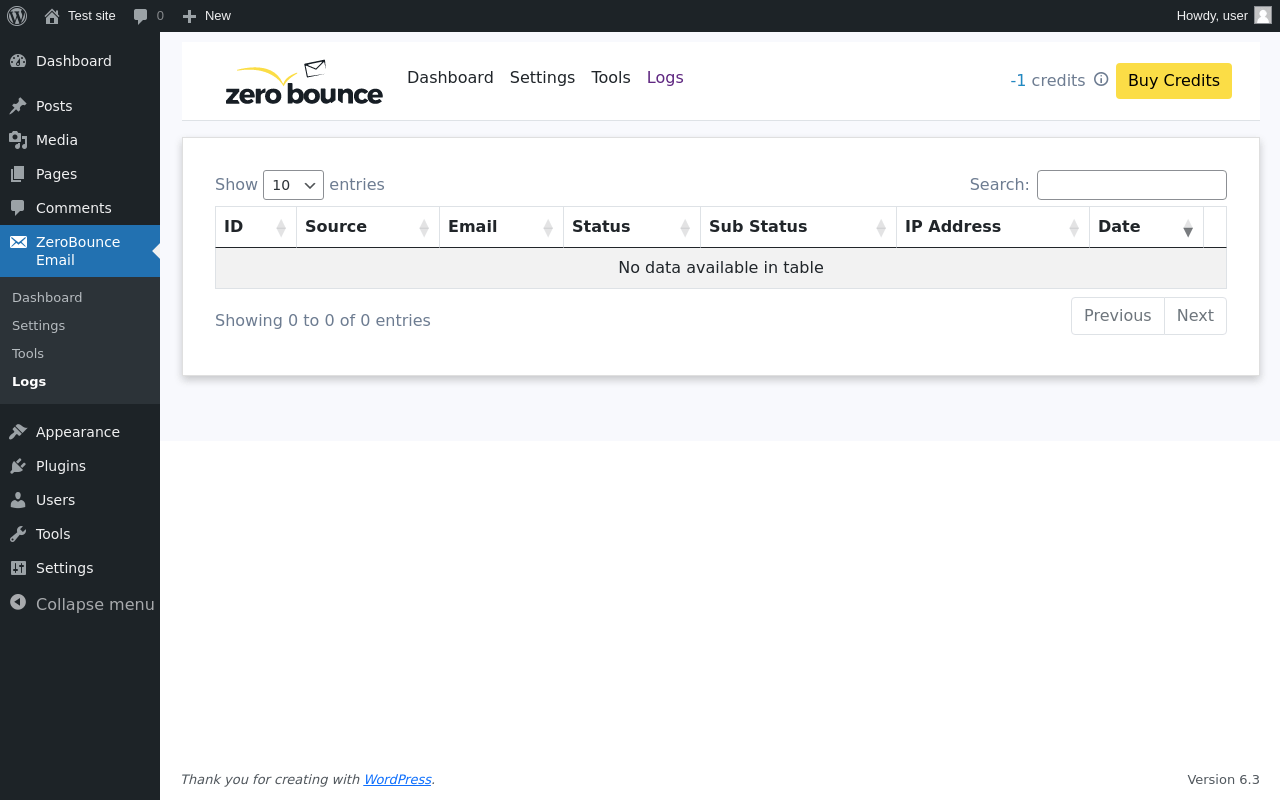This screenshot has width=1280, height=800.
Task: Click the user avatar in admin bar
Action: tap(1263, 16)
